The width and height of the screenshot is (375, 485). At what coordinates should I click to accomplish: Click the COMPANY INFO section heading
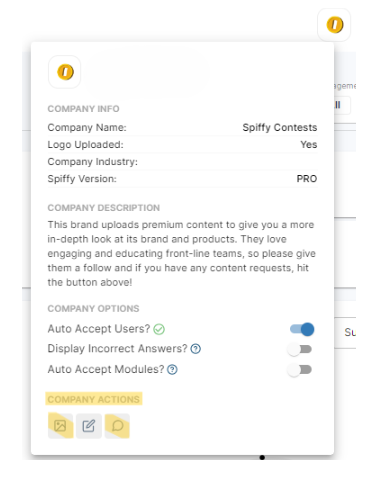pyautogui.click(x=83, y=109)
